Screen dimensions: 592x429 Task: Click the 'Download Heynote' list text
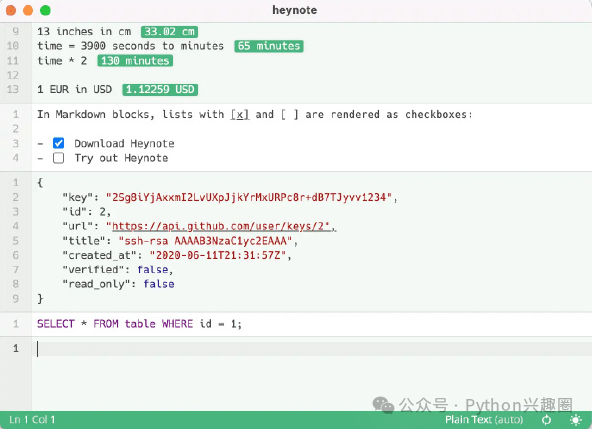124,144
